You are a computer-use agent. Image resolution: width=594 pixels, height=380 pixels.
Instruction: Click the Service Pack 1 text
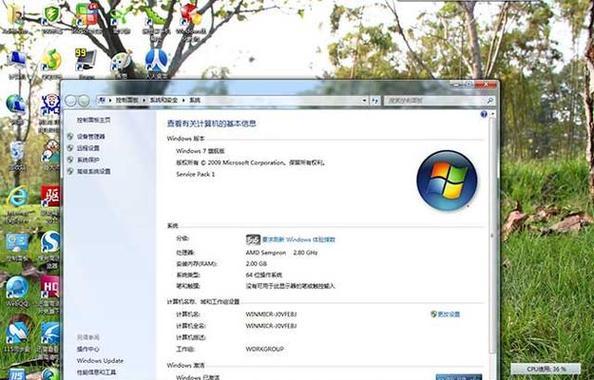tap(195, 174)
